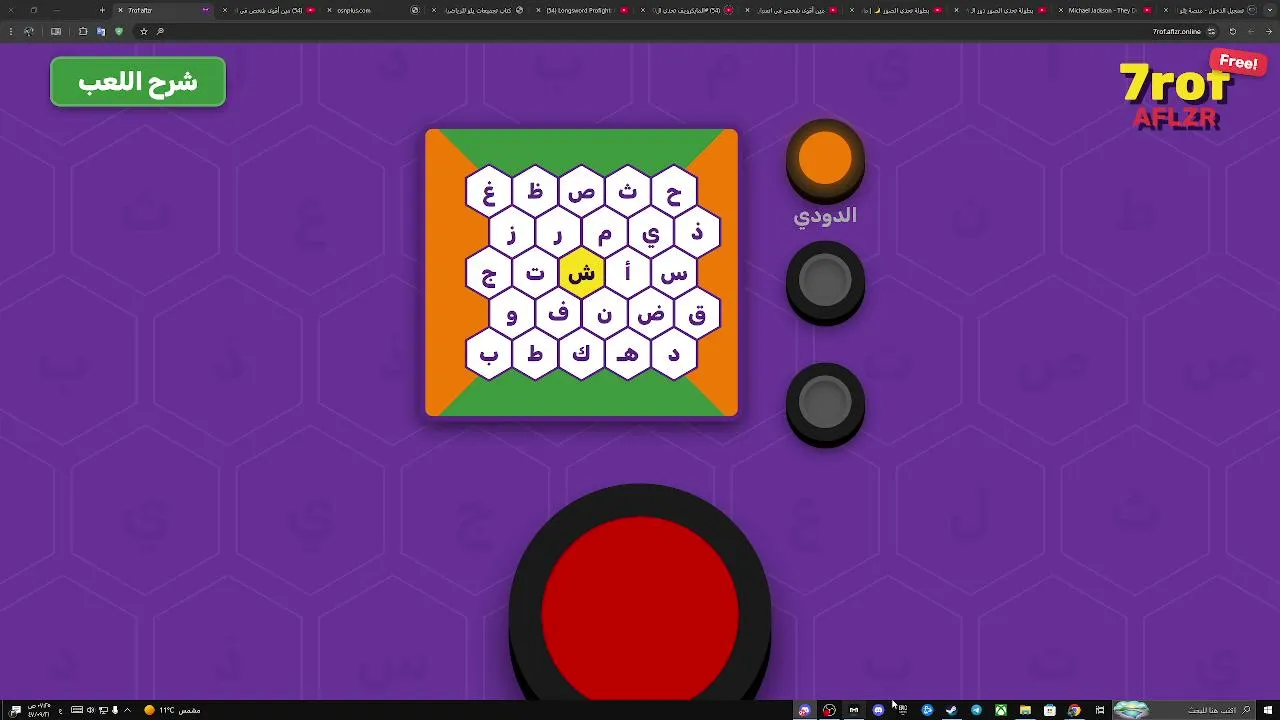Image resolution: width=1280 pixels, height=720 pixels.
Task: Hit the big red buzzer button
Action: coord(640,610)
